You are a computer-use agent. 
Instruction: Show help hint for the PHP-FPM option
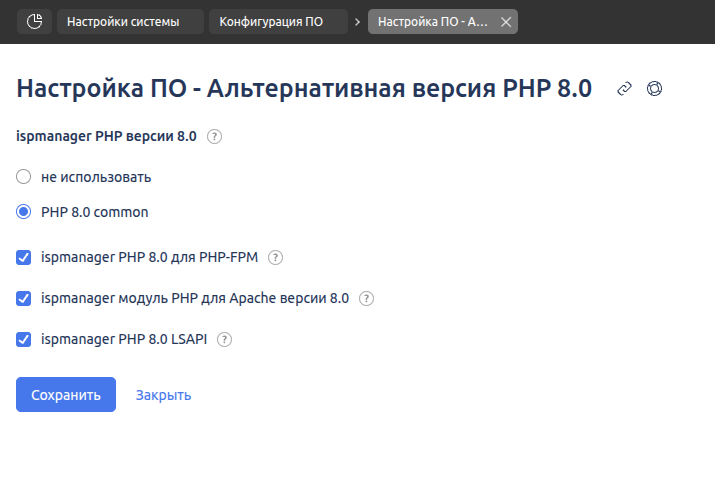click(276, 257)
